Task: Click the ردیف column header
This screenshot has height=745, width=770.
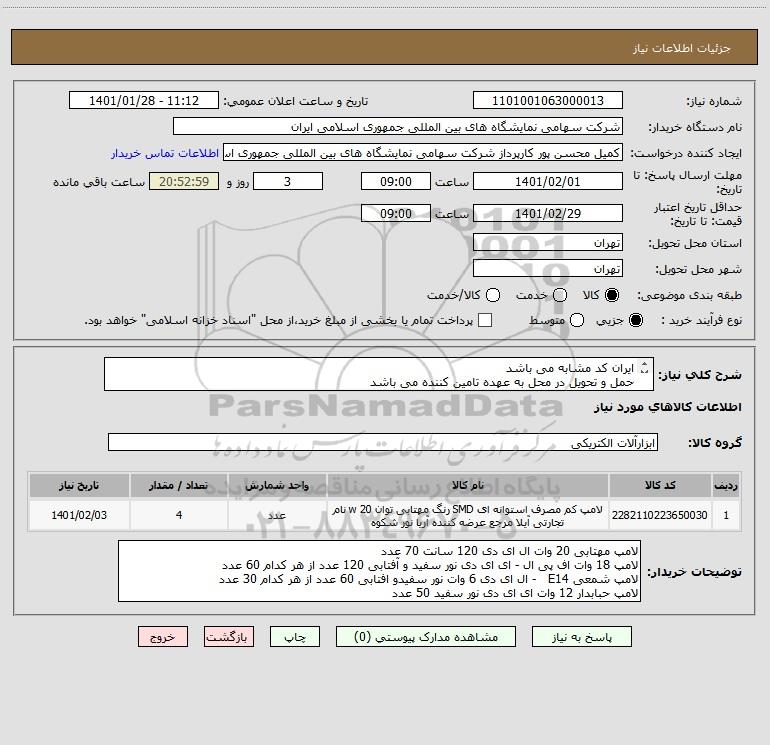Action: [x=726, y=485]
